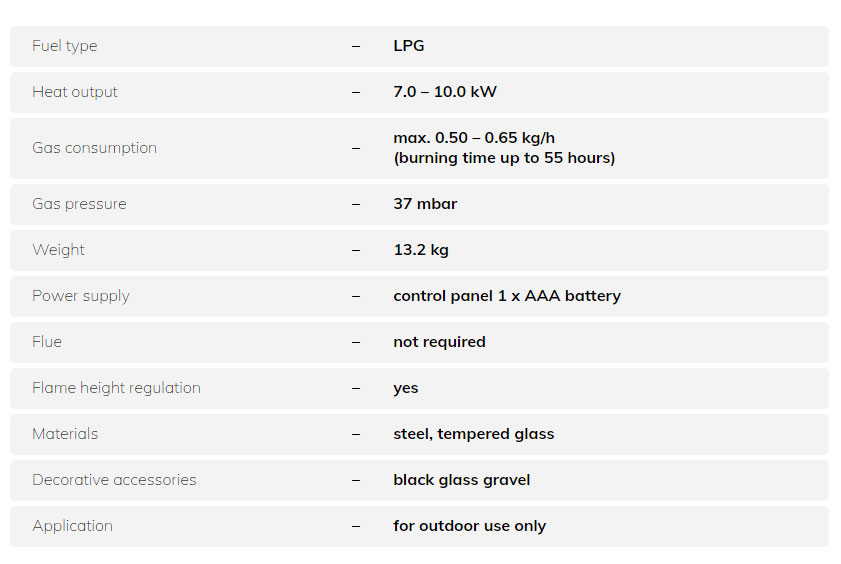
Task: Select the LPG value text
Action: click(409, 46)
